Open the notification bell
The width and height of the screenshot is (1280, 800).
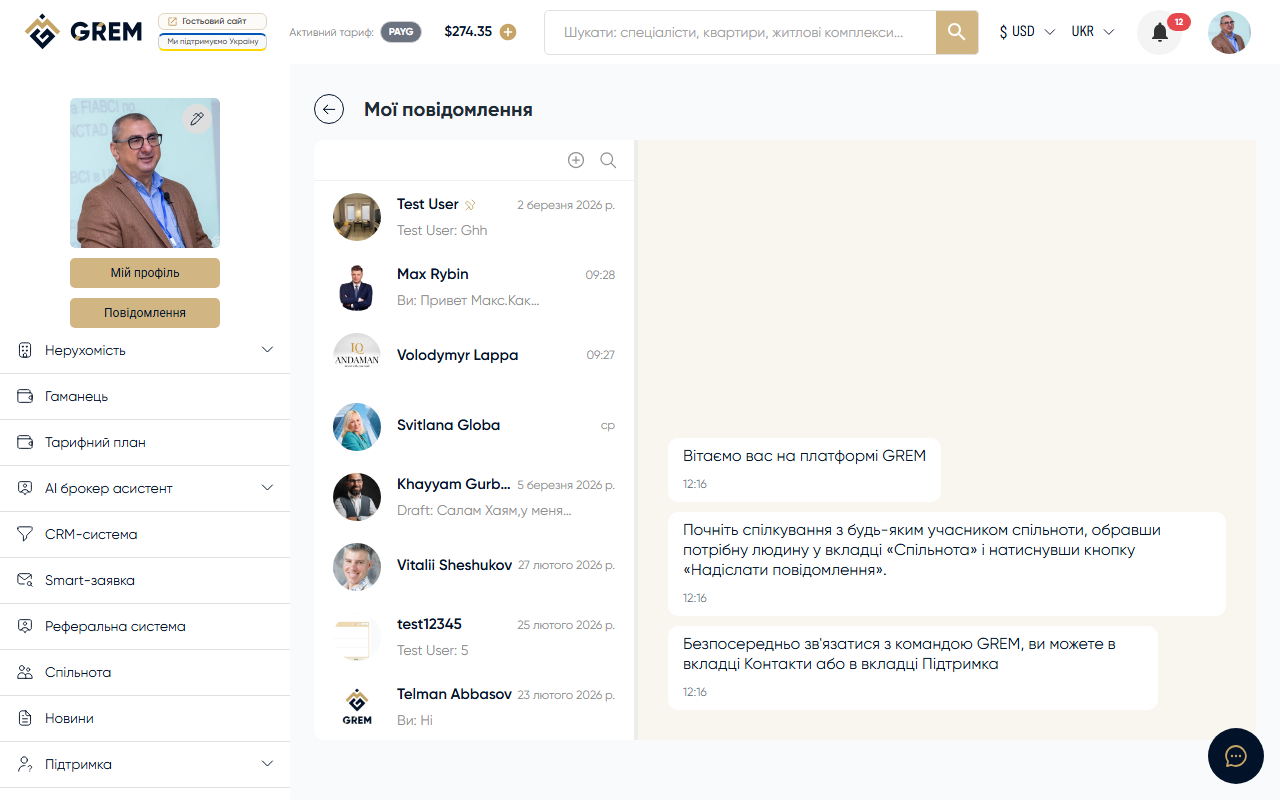[1158, 32]
